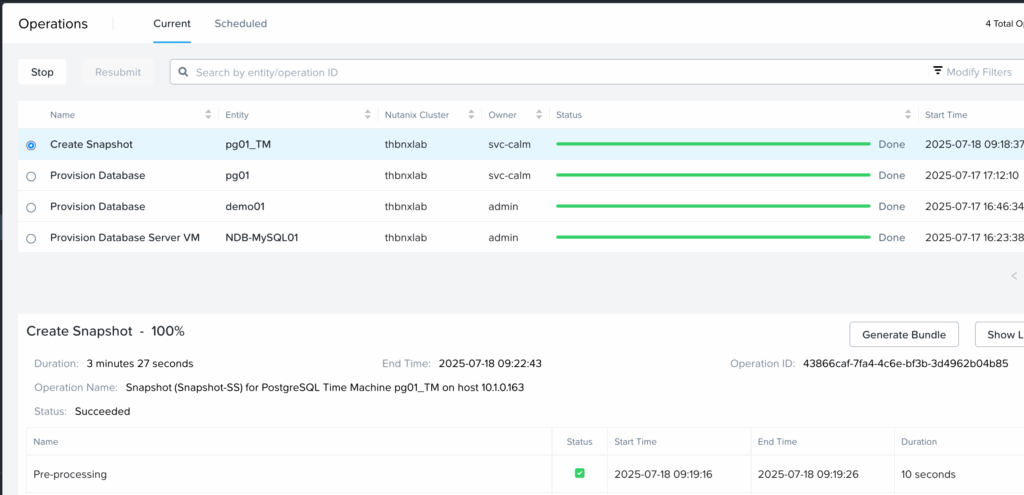Viewport: 1024px width, 495px height.
Task: Click the pg01 operation progress bar
Action: click(x=713, y=175)
